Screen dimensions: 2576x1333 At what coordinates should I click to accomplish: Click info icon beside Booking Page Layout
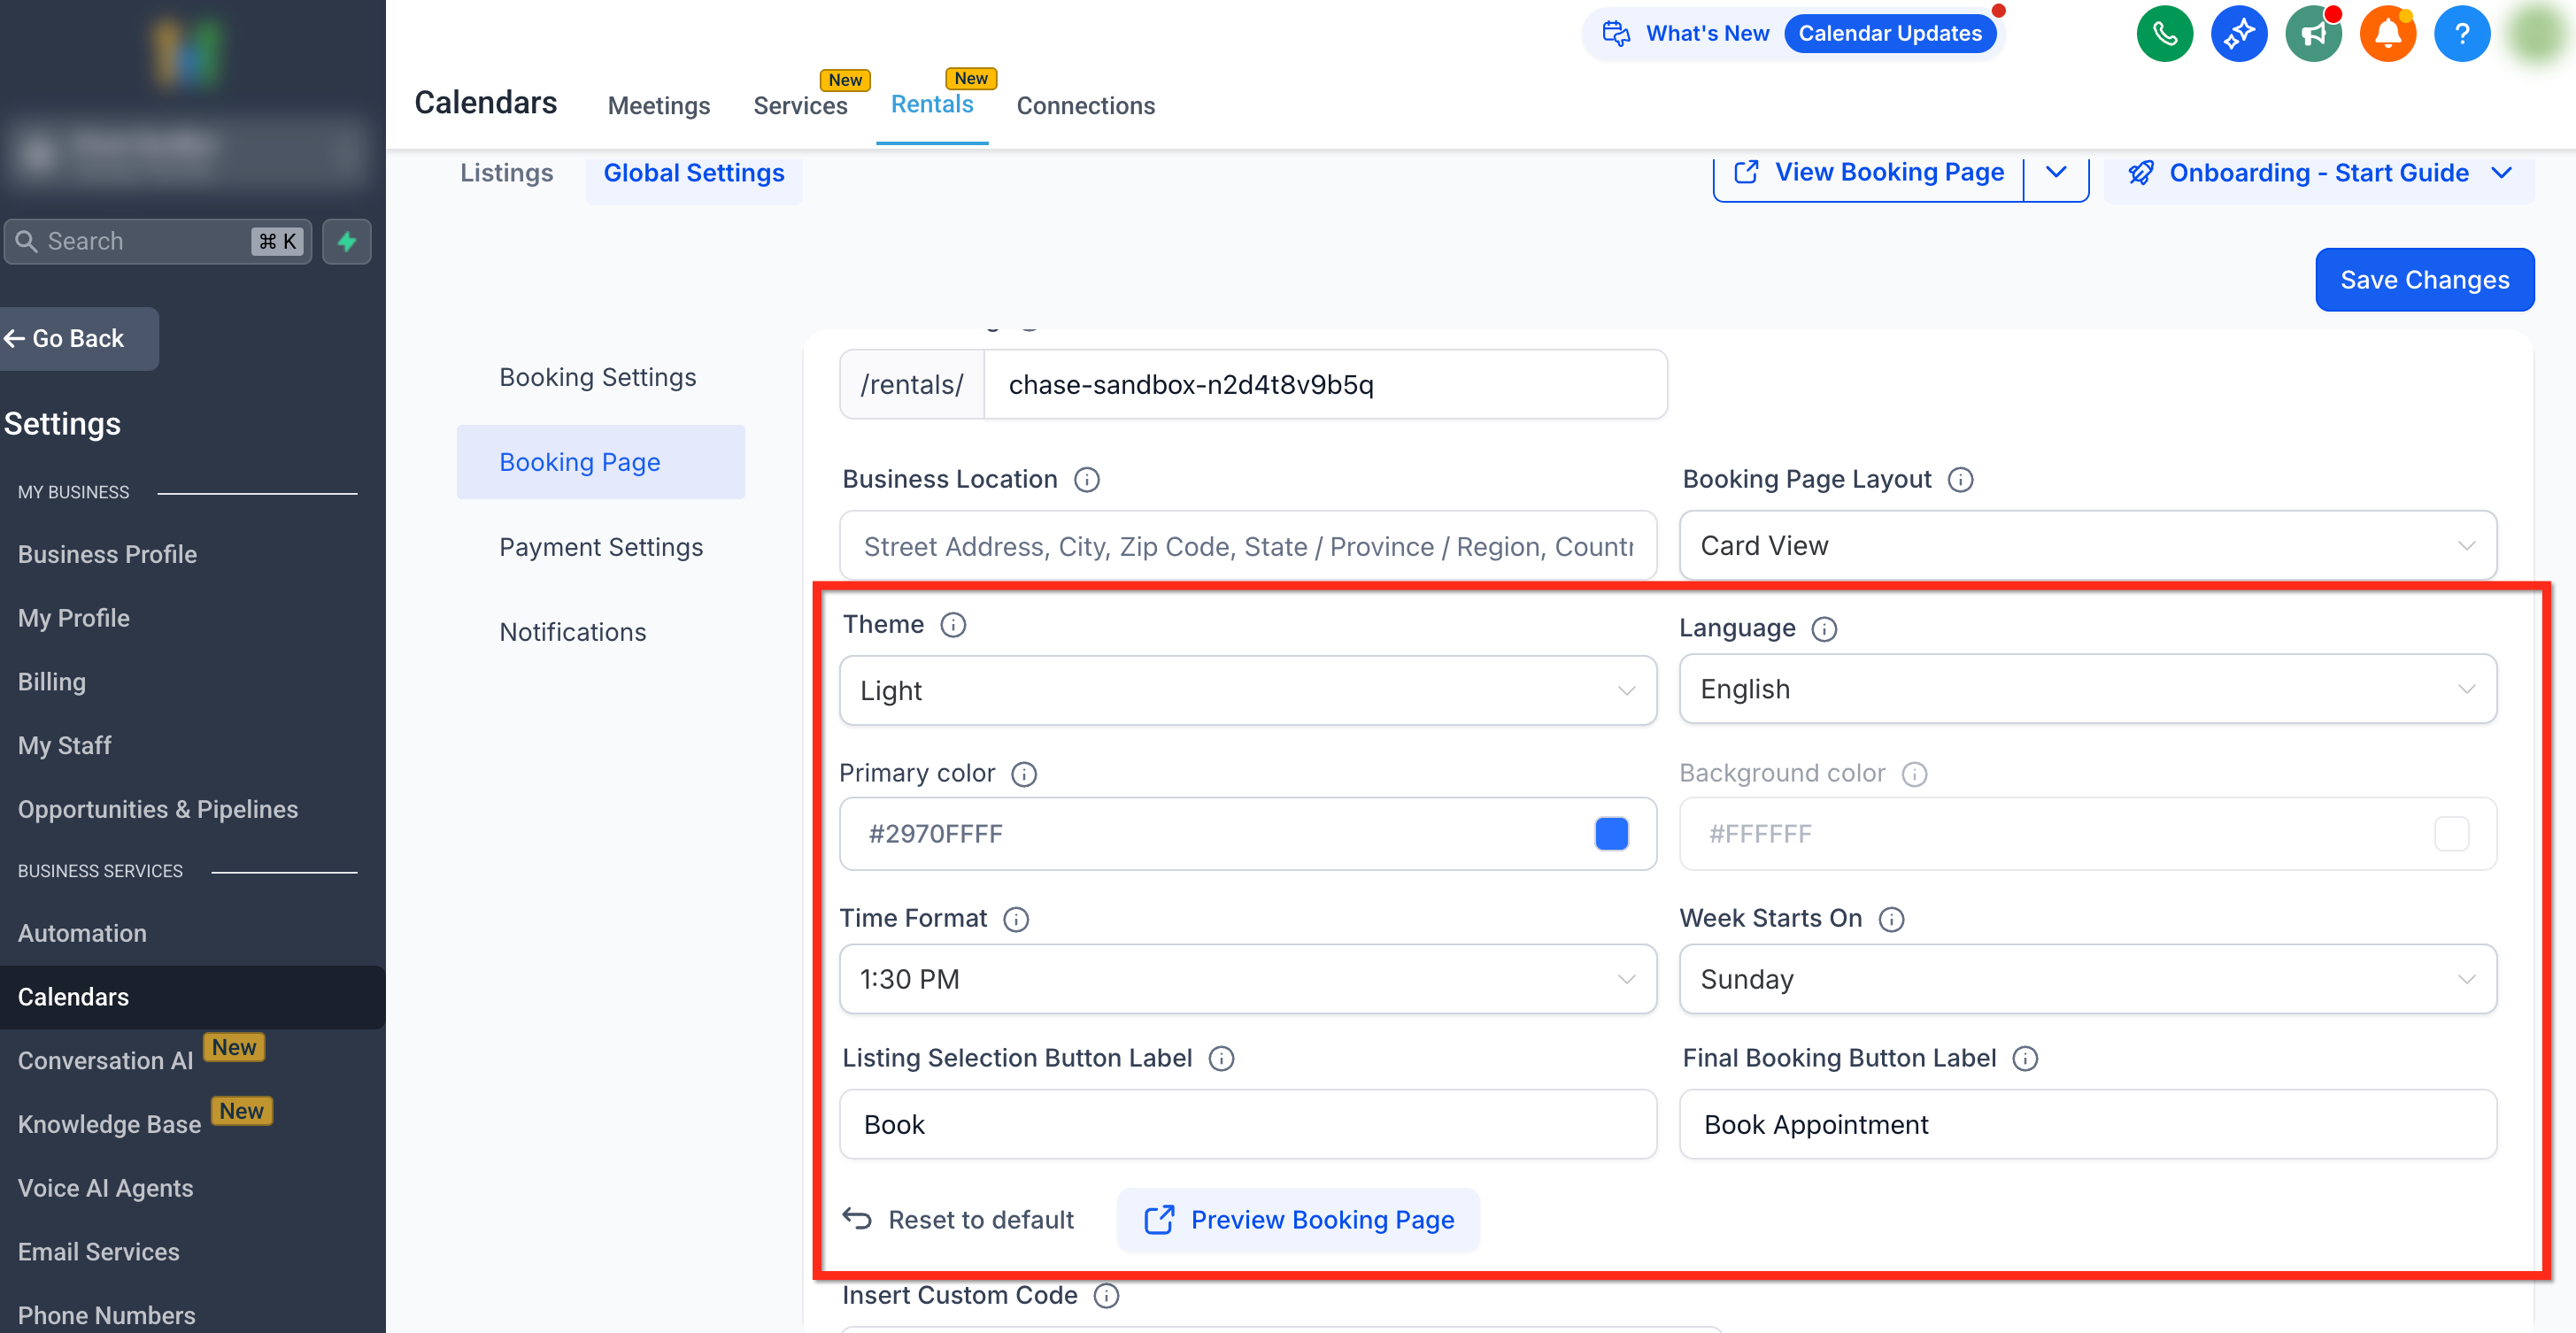coord(1960,480)
